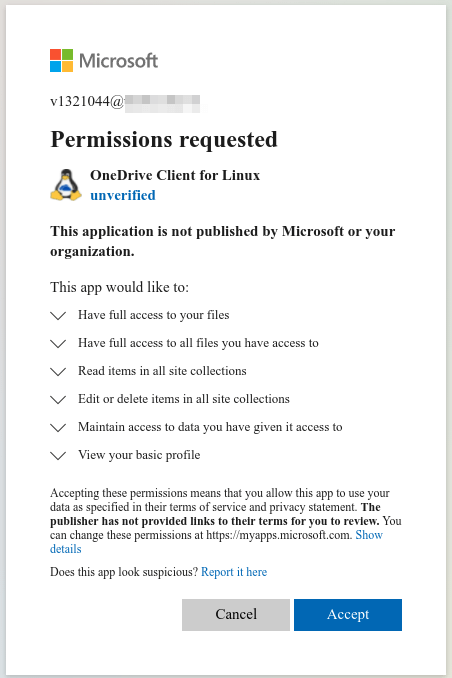Click the "Permissions requested" heading

click(164, 140)
